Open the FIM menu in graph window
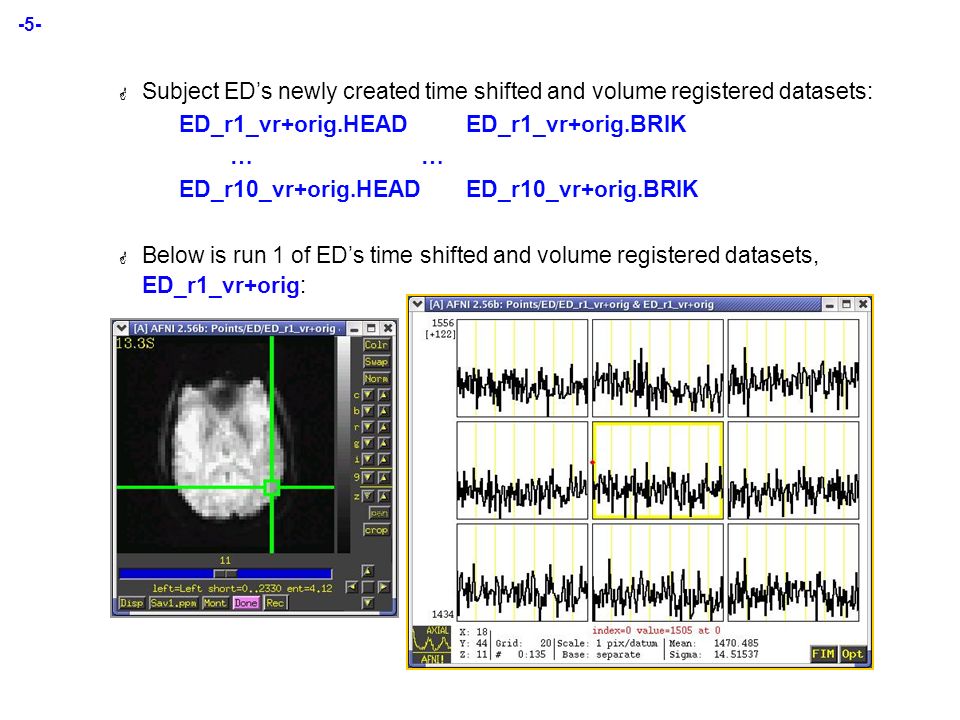960x720 pixels. (823, 654)
